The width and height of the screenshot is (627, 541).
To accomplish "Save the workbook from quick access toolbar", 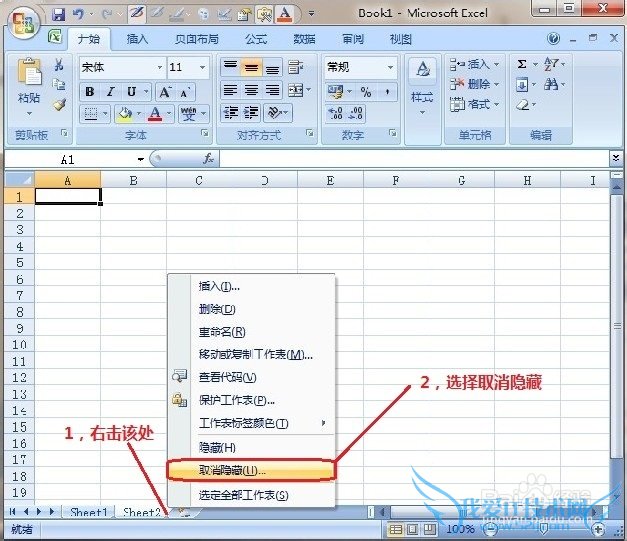I will tap(58, 15).
